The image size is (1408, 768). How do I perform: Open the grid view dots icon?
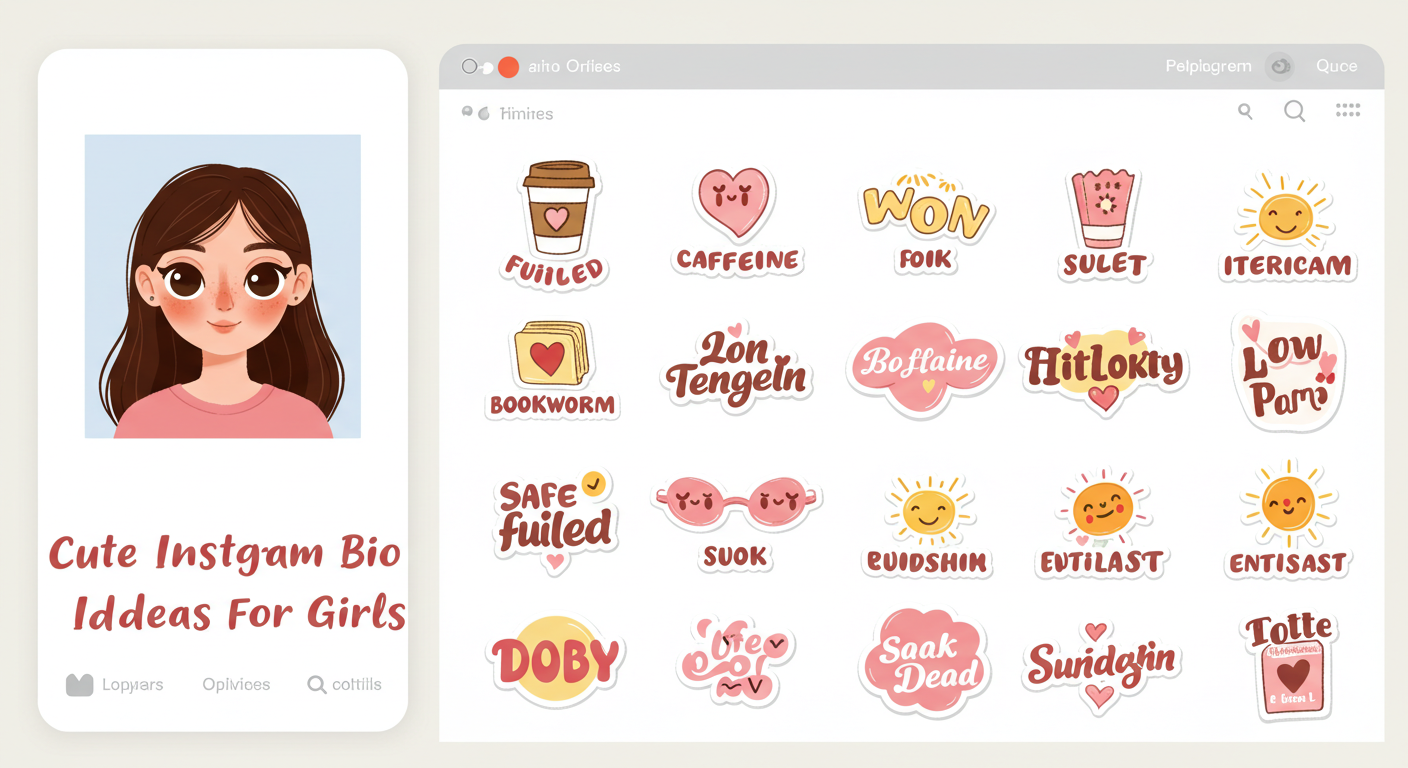tap(1348, 111)
